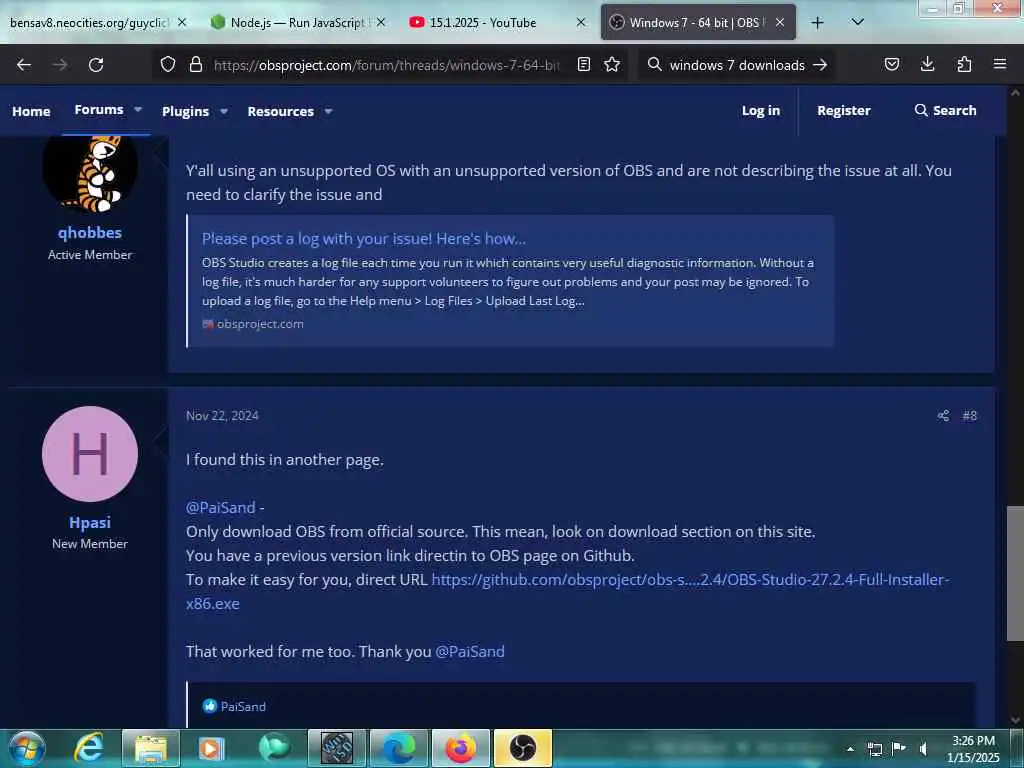Click the search go arrow
Screen dimensions: 1024x768
click(820, 65)
